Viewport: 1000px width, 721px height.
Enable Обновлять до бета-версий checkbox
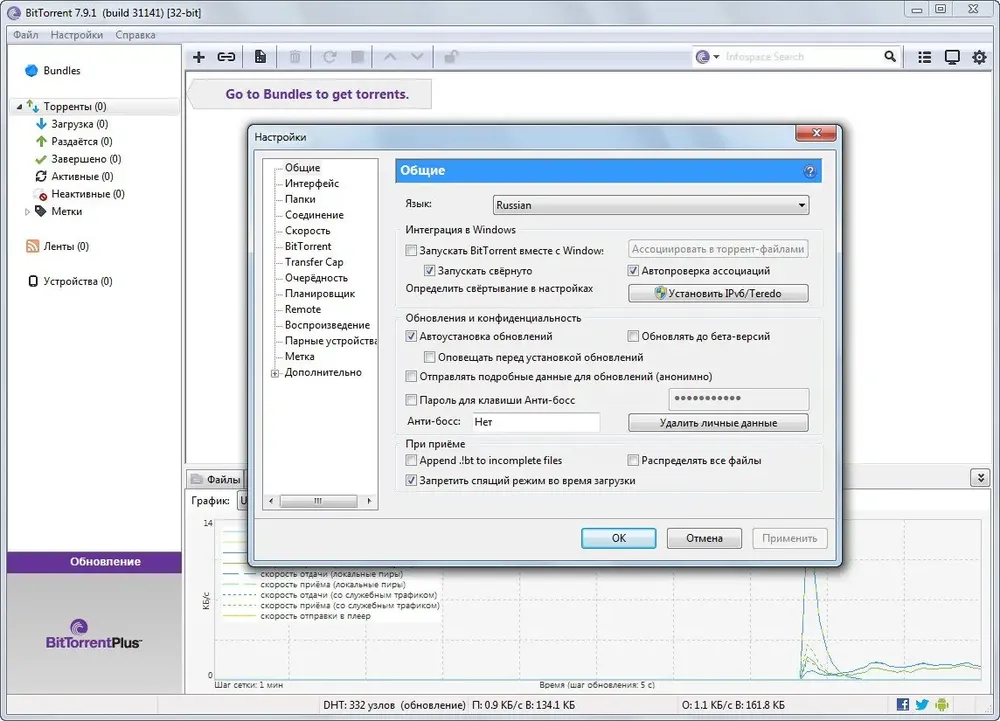[x=633, y=336]
